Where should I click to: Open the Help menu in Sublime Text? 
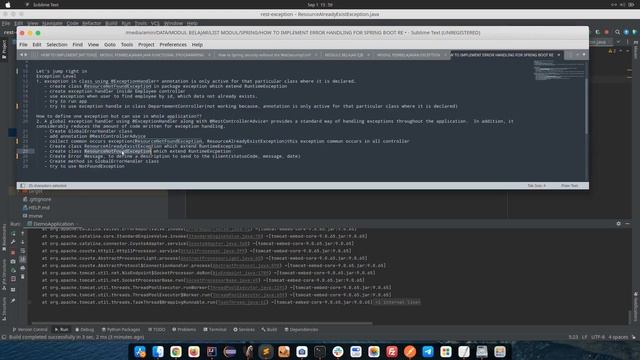(x=197, y=44)
